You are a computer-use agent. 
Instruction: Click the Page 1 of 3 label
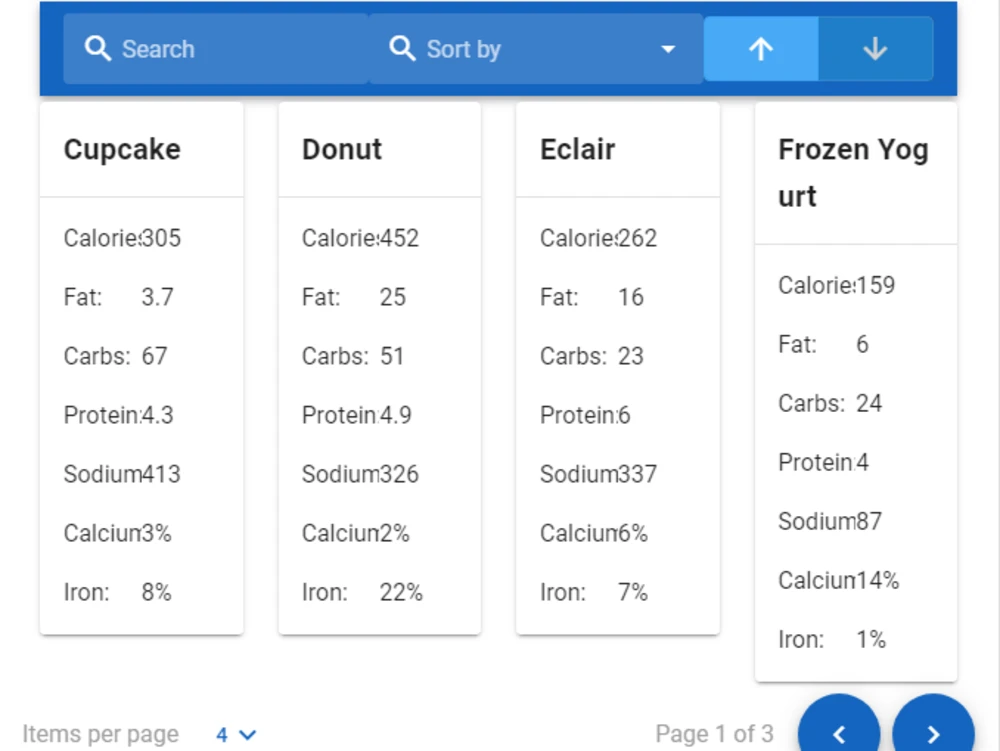[x=712, y=733]
